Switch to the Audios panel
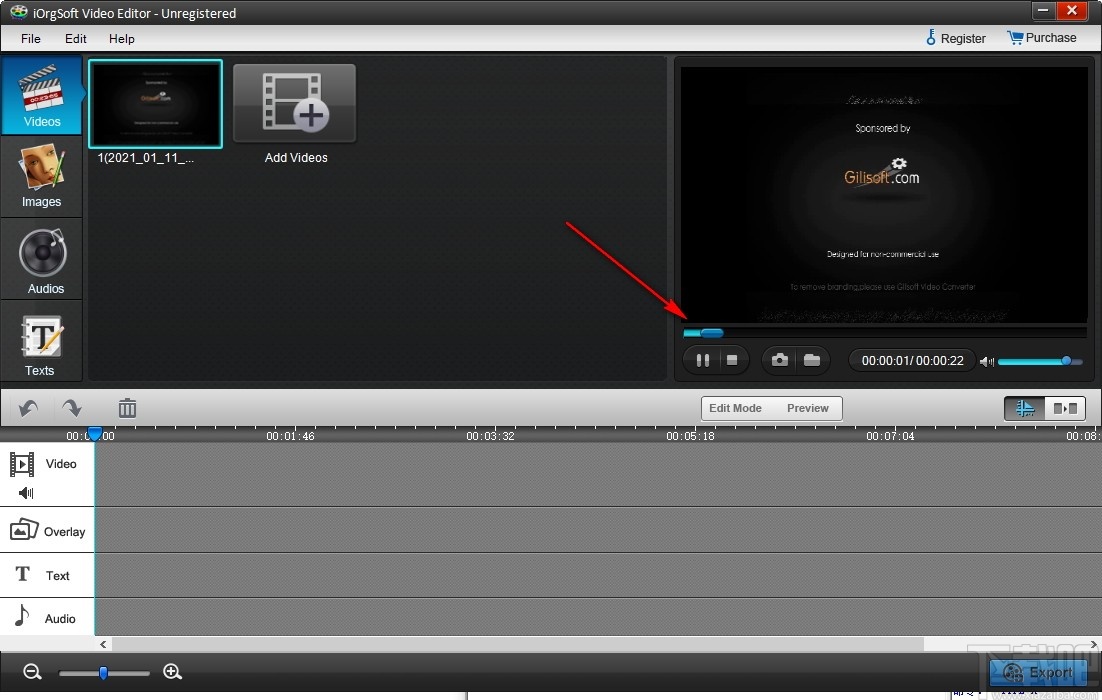This screenshot has width=1102, height=700. 41,260
